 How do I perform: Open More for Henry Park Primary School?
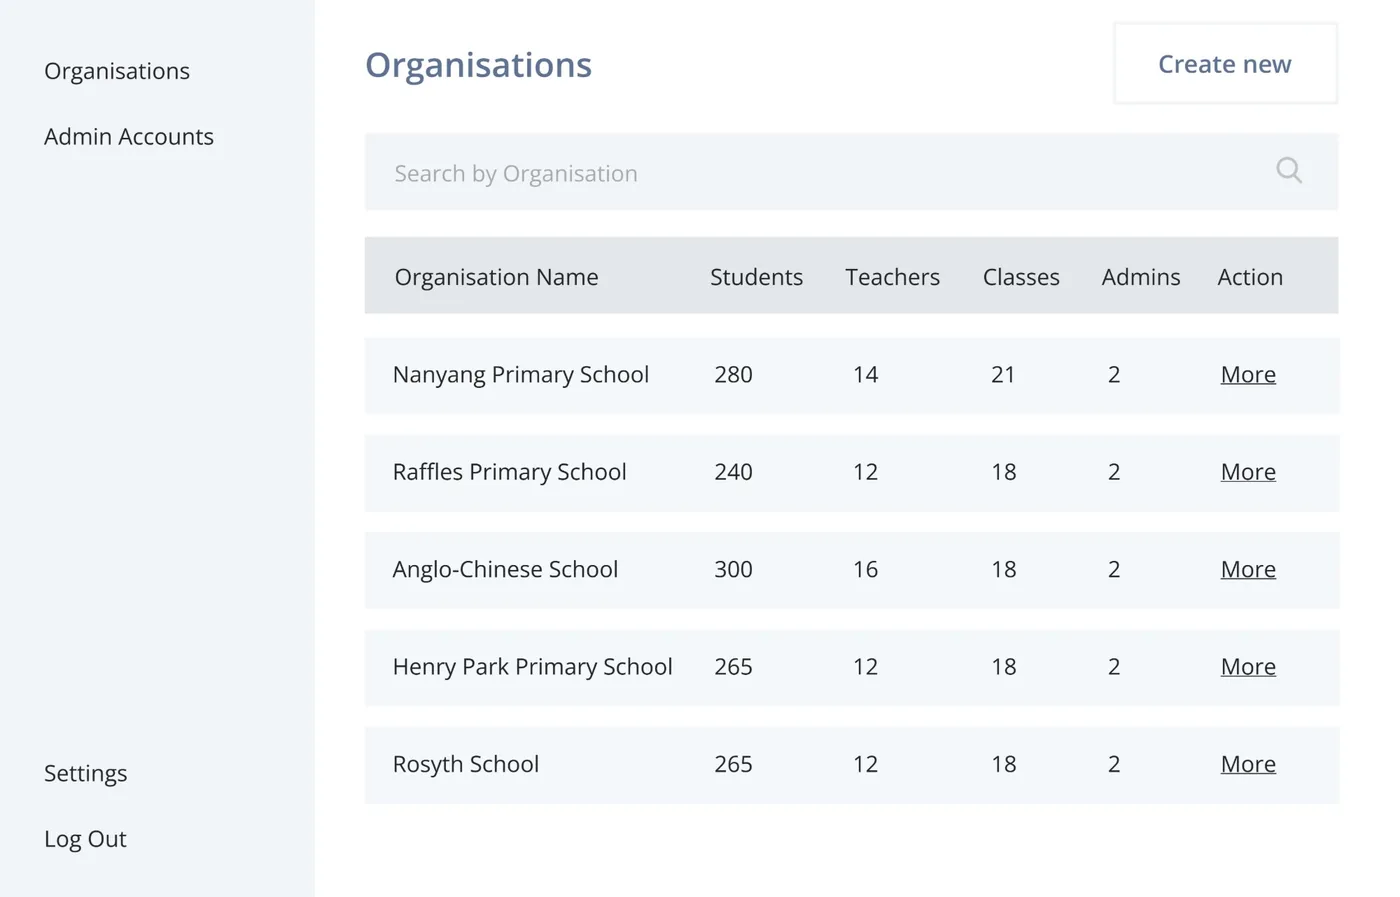coord(1248,666)
